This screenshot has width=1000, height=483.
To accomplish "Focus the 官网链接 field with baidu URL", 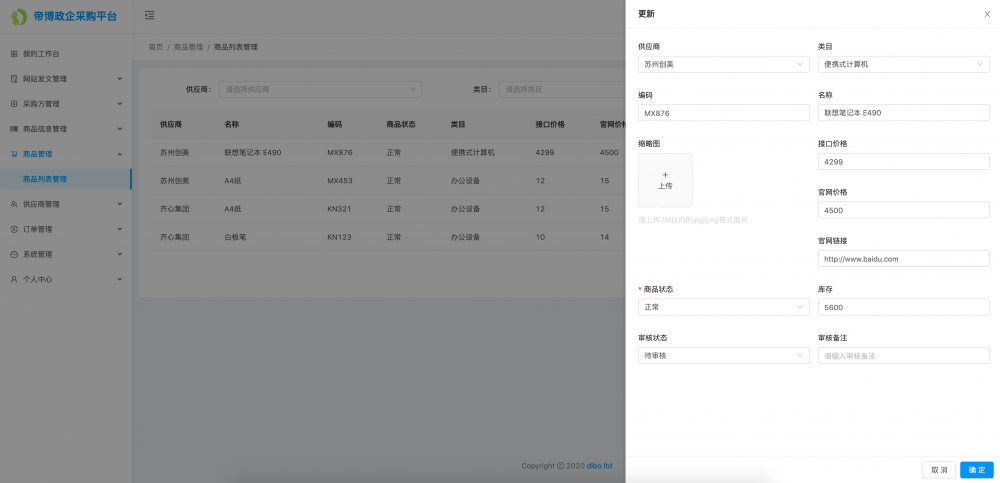I will tap(903, 258).
